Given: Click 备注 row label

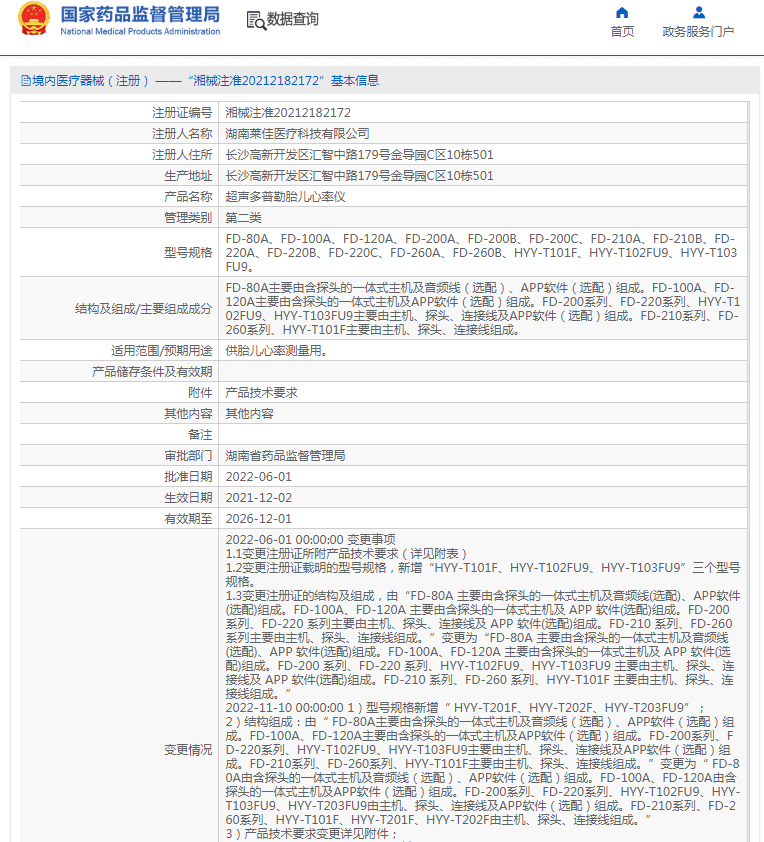Looking at the screenshot, I should 200,434.
